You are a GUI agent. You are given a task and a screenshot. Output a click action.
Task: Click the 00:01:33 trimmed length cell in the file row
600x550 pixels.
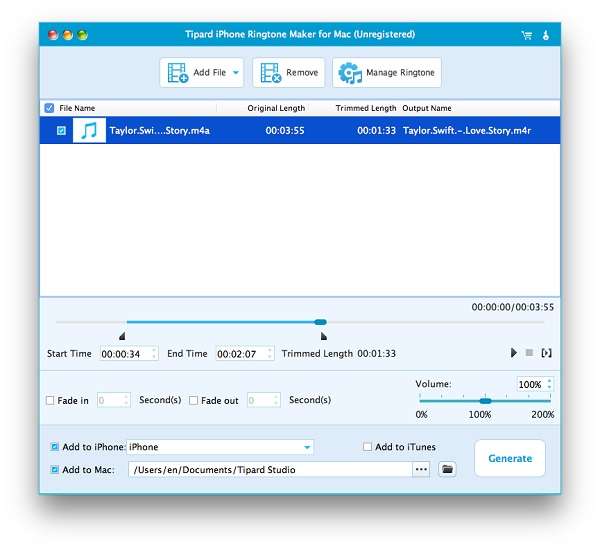[377, 131]
